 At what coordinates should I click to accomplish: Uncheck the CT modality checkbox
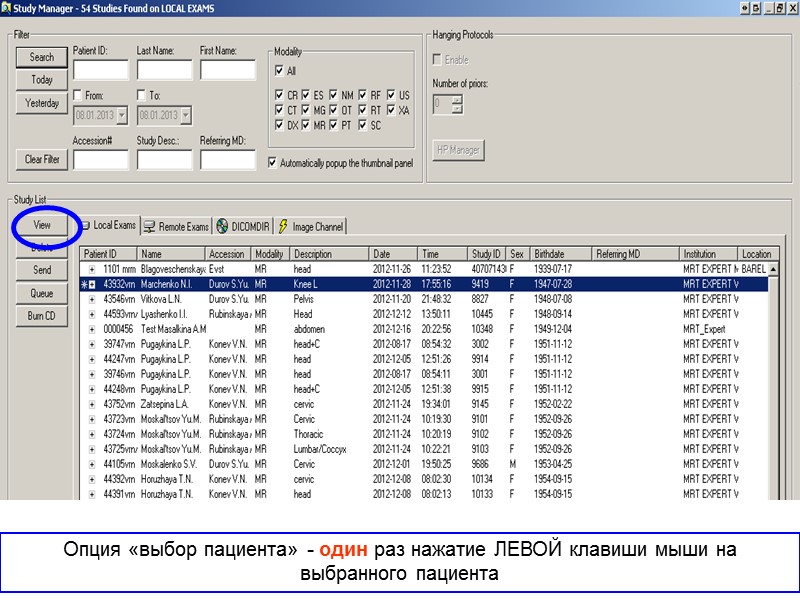[x=279, y=110]
